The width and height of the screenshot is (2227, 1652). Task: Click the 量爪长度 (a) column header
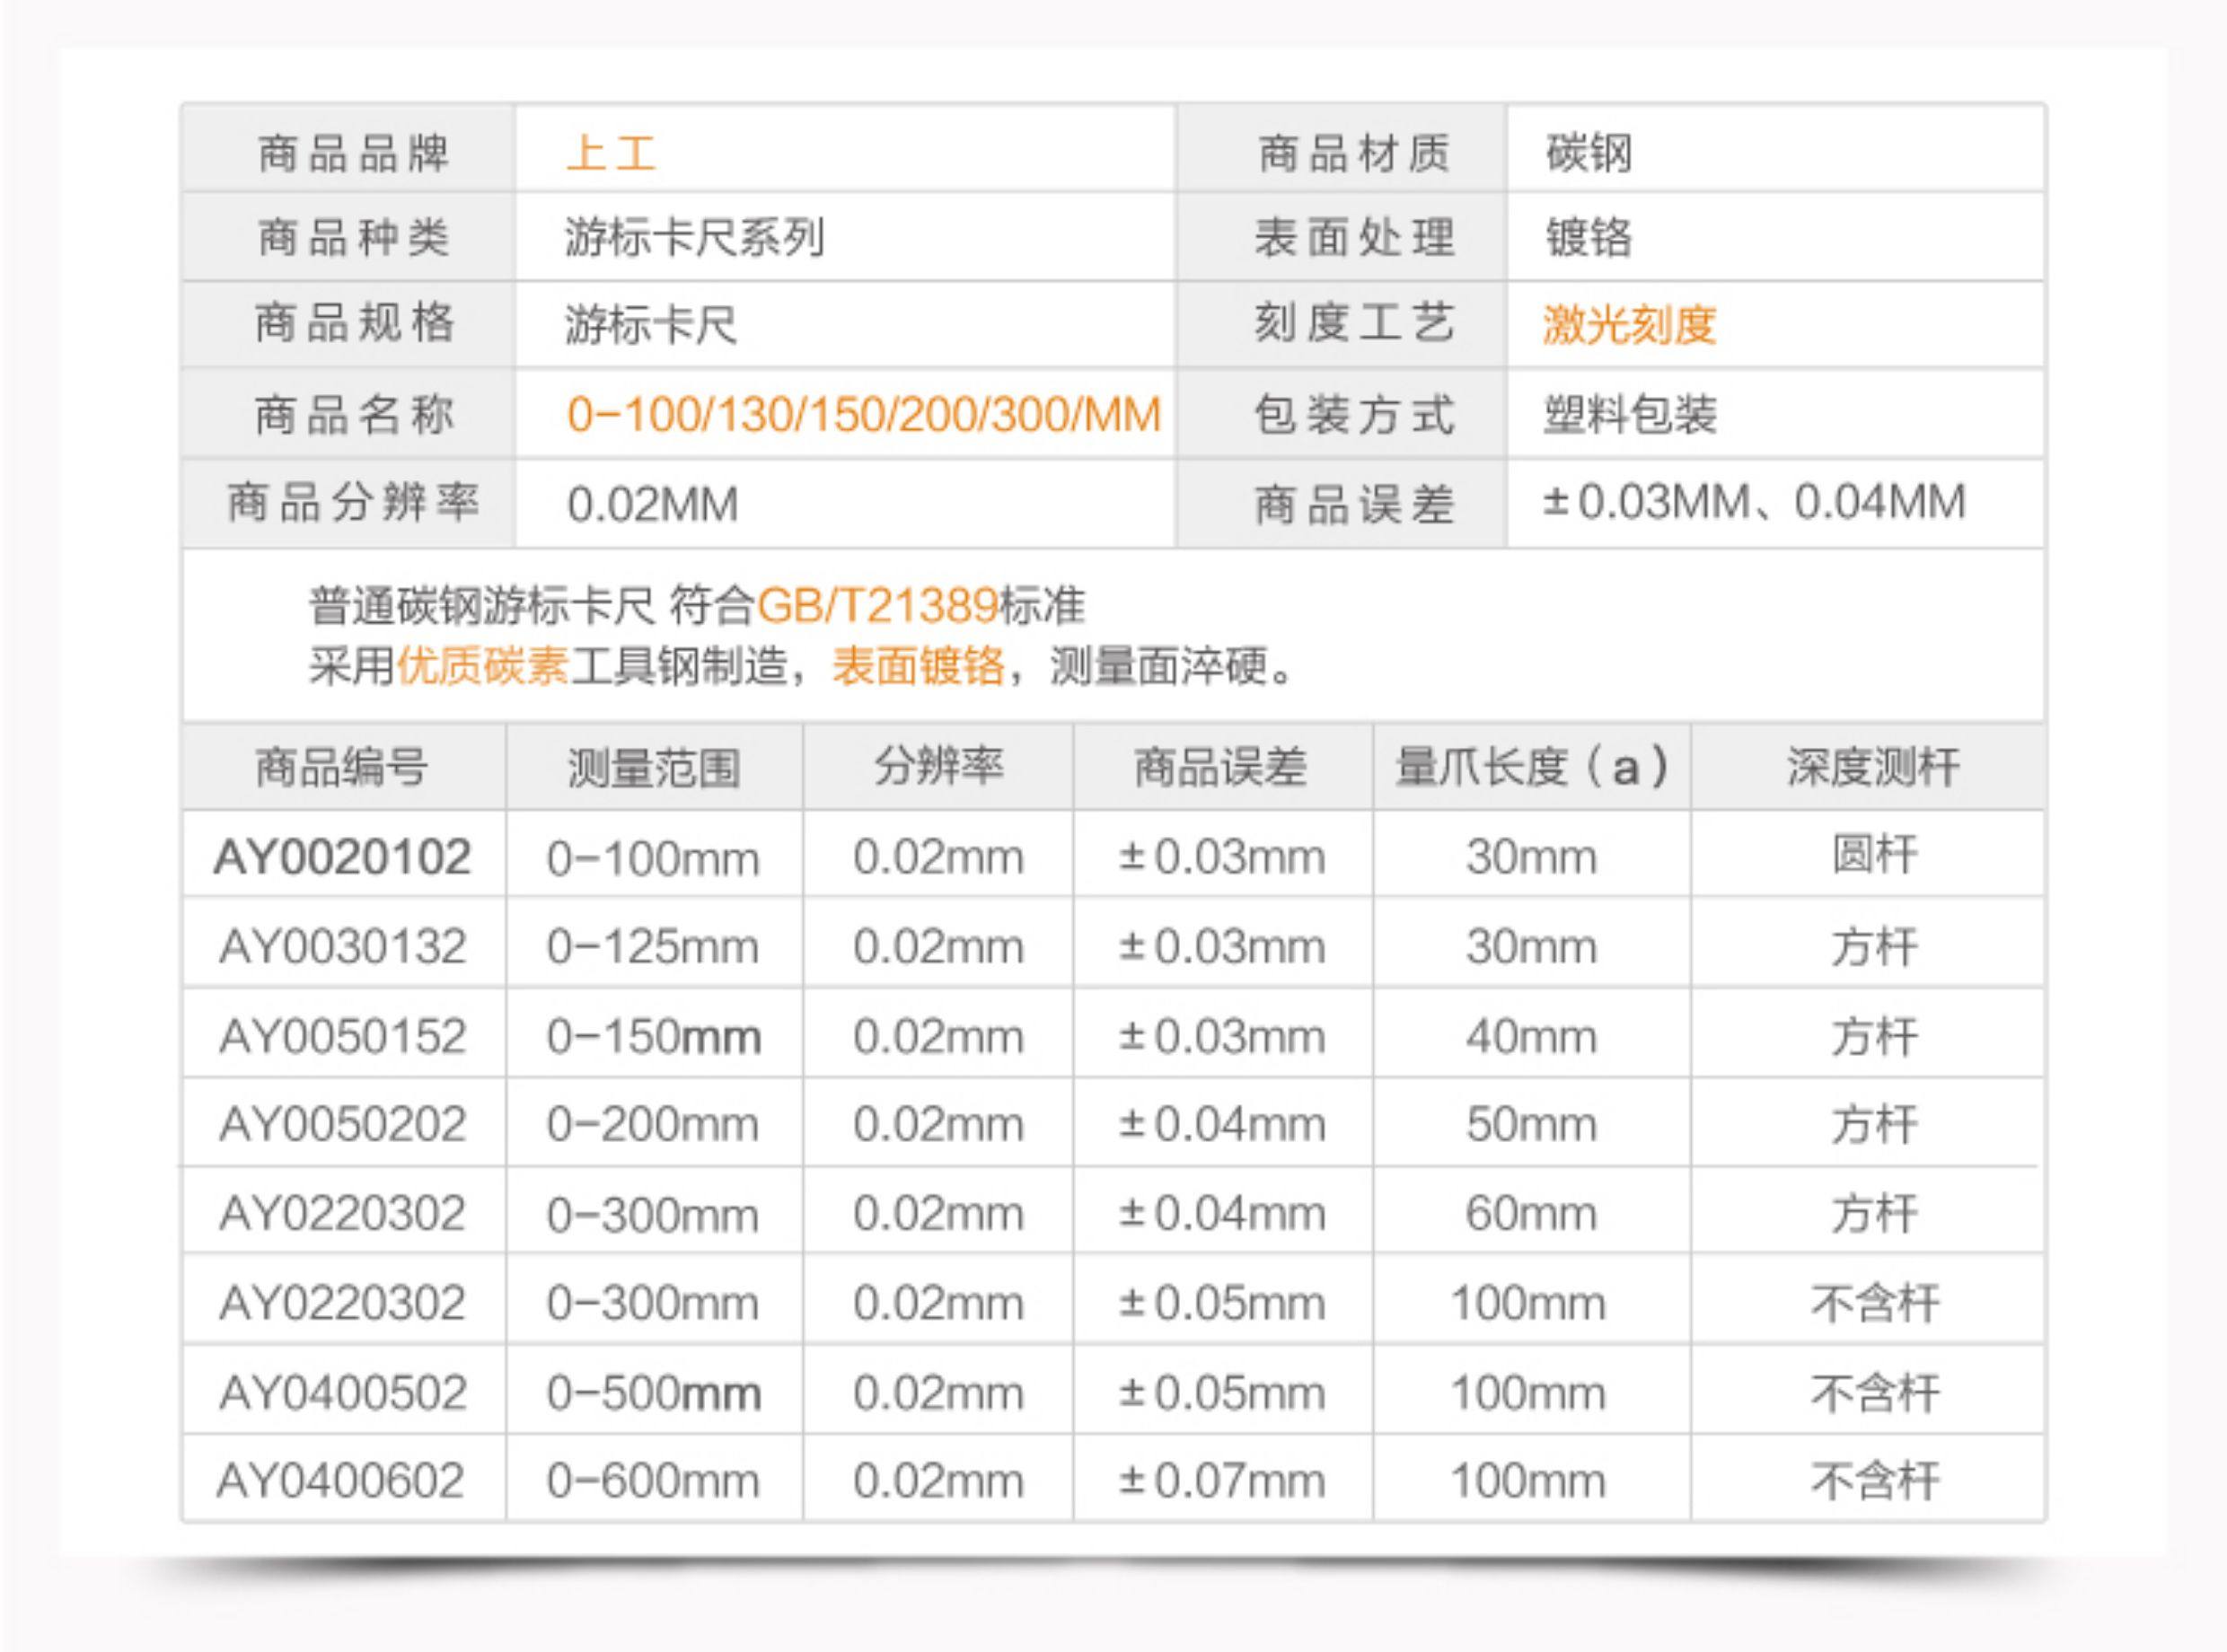(1530, 767)
